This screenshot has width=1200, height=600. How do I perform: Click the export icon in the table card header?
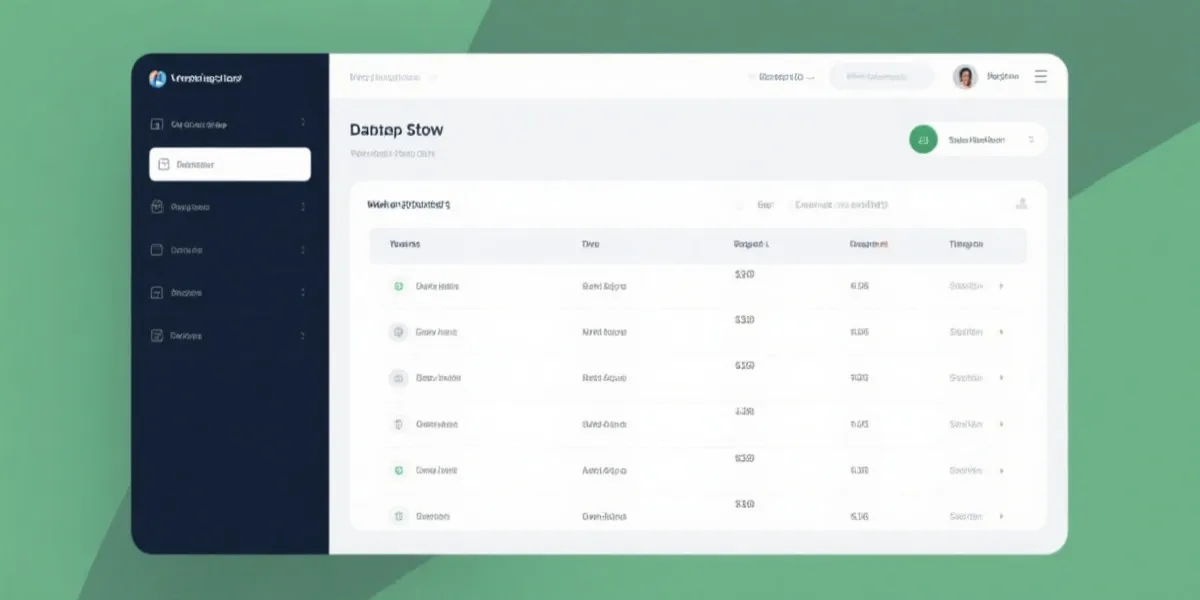1021,204
